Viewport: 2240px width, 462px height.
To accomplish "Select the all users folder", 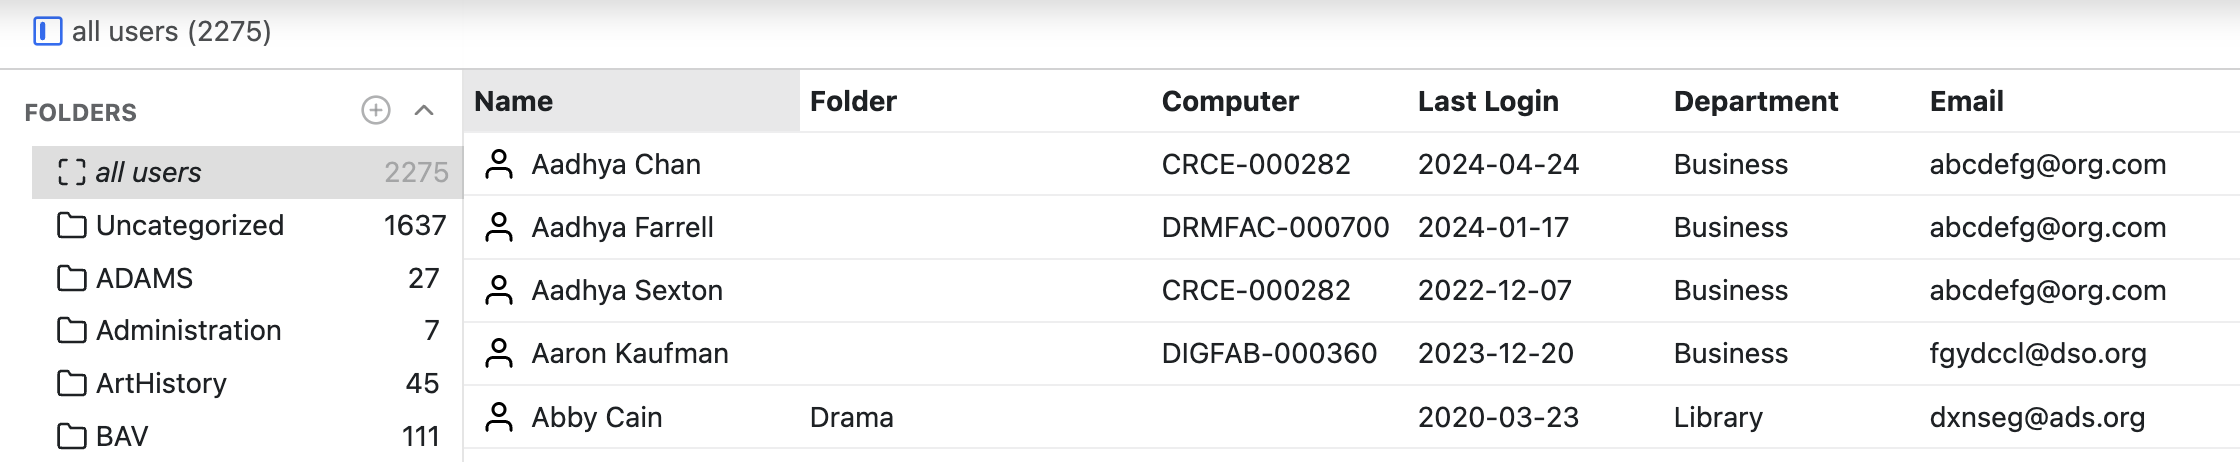I will (x=247, y=172).
